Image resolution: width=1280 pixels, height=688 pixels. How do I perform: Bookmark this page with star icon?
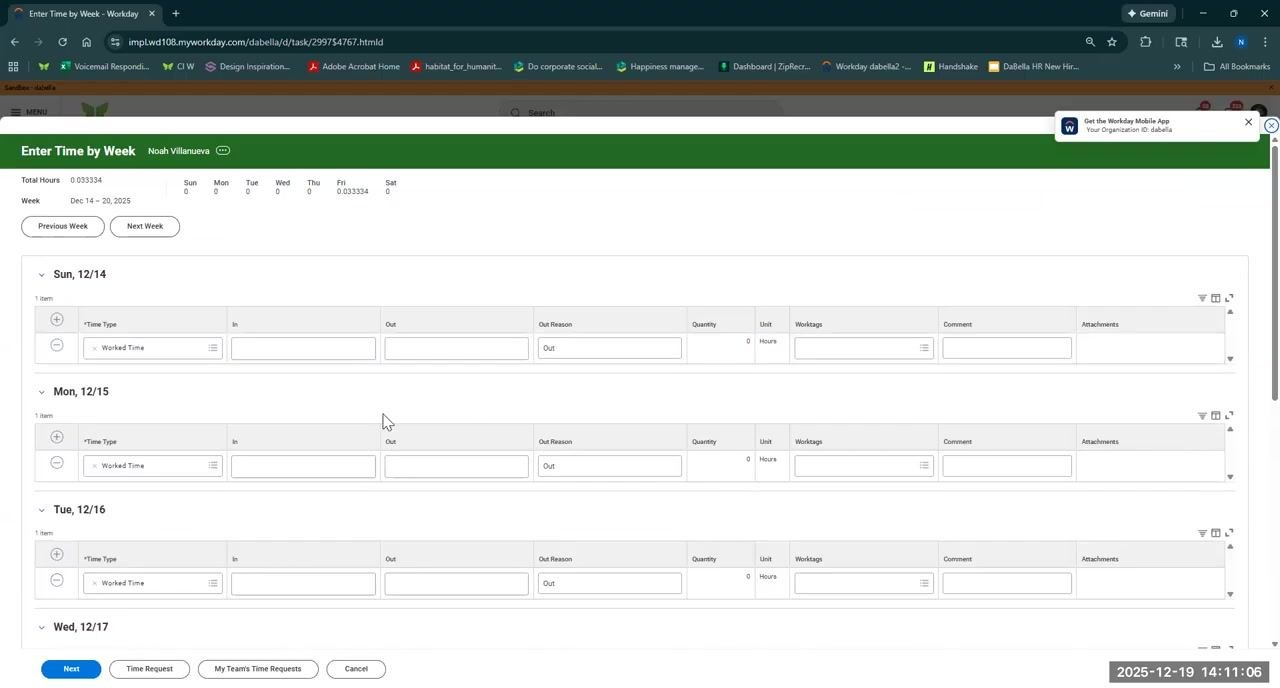pos(1112,42)
